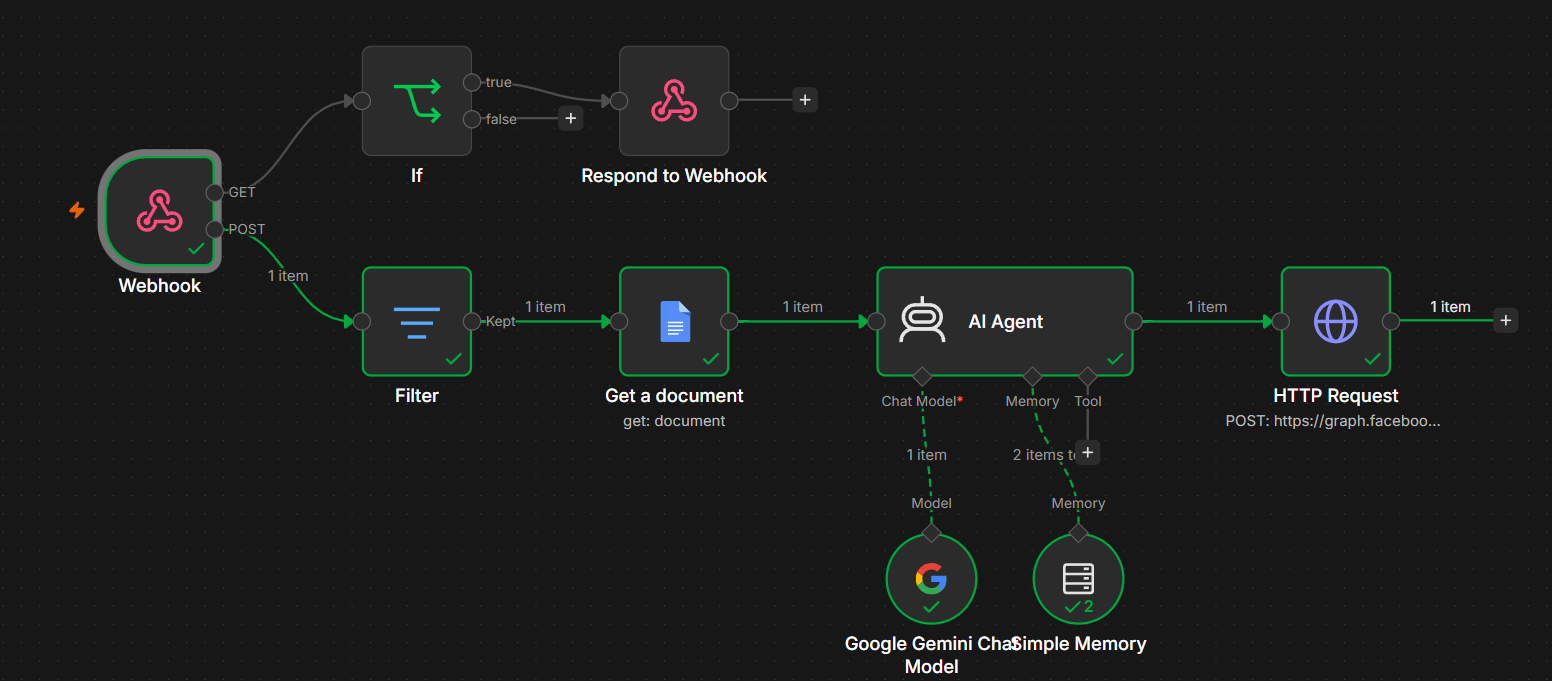Click the "If" node label
The image size is (1552, 681).
pyautogui.click(x=417, y=175)
